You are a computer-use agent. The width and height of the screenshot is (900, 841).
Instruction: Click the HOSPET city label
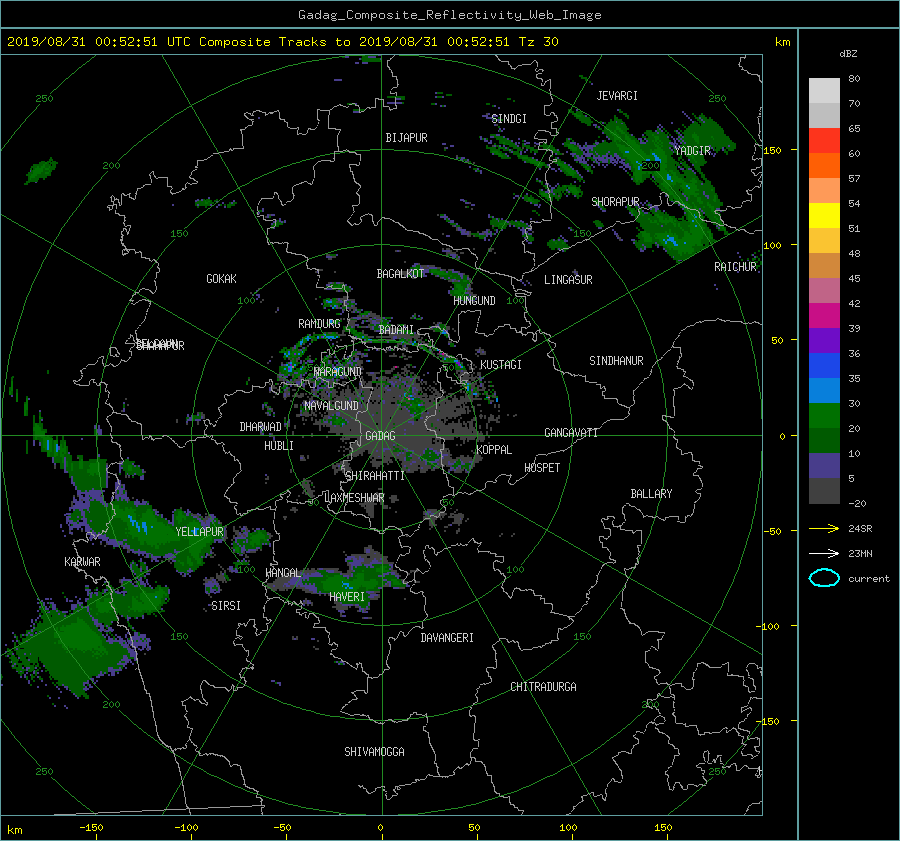[542, 468]
